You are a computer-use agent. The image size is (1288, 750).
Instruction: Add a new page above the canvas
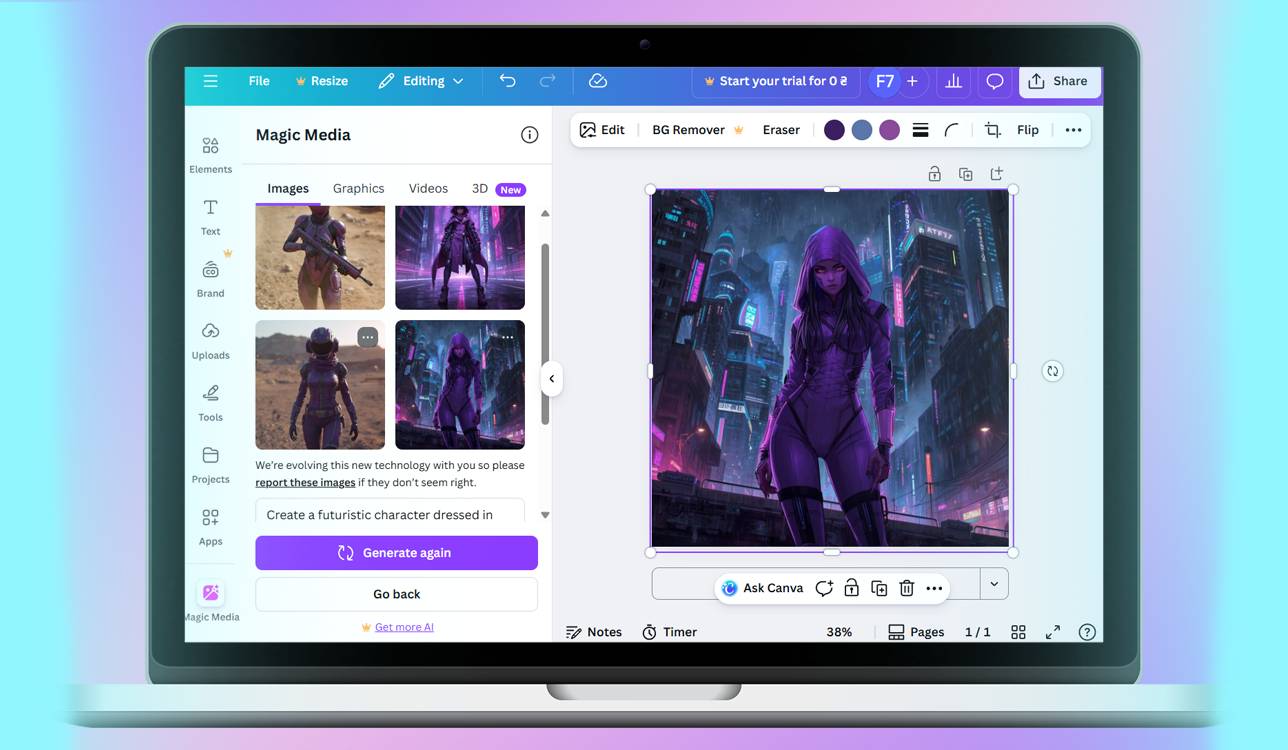996,174
